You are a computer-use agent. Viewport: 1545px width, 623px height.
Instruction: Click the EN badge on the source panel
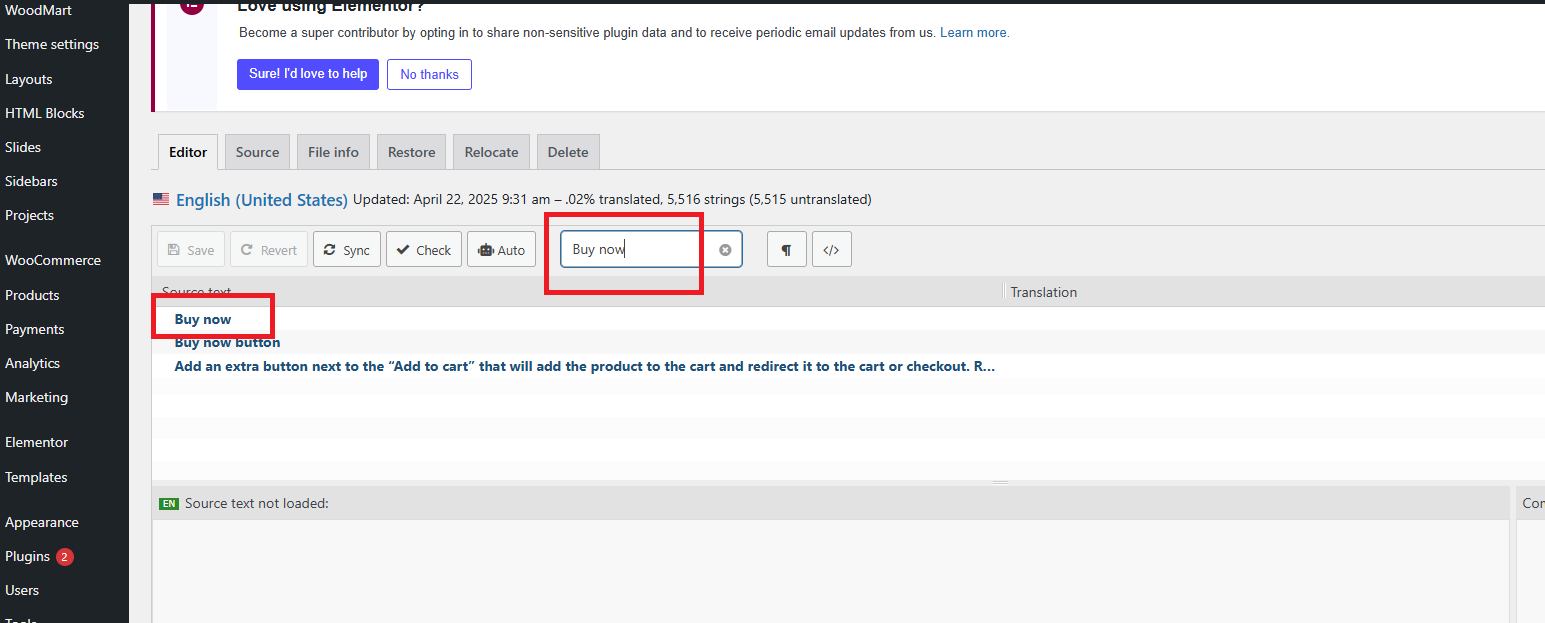tap(169, 503)
